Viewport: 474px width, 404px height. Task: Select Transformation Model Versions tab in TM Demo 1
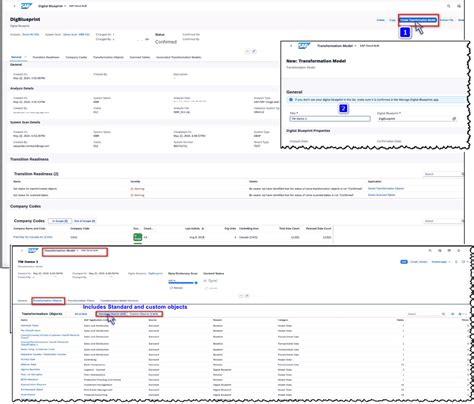pyautogui.click(x=119, y=301)
